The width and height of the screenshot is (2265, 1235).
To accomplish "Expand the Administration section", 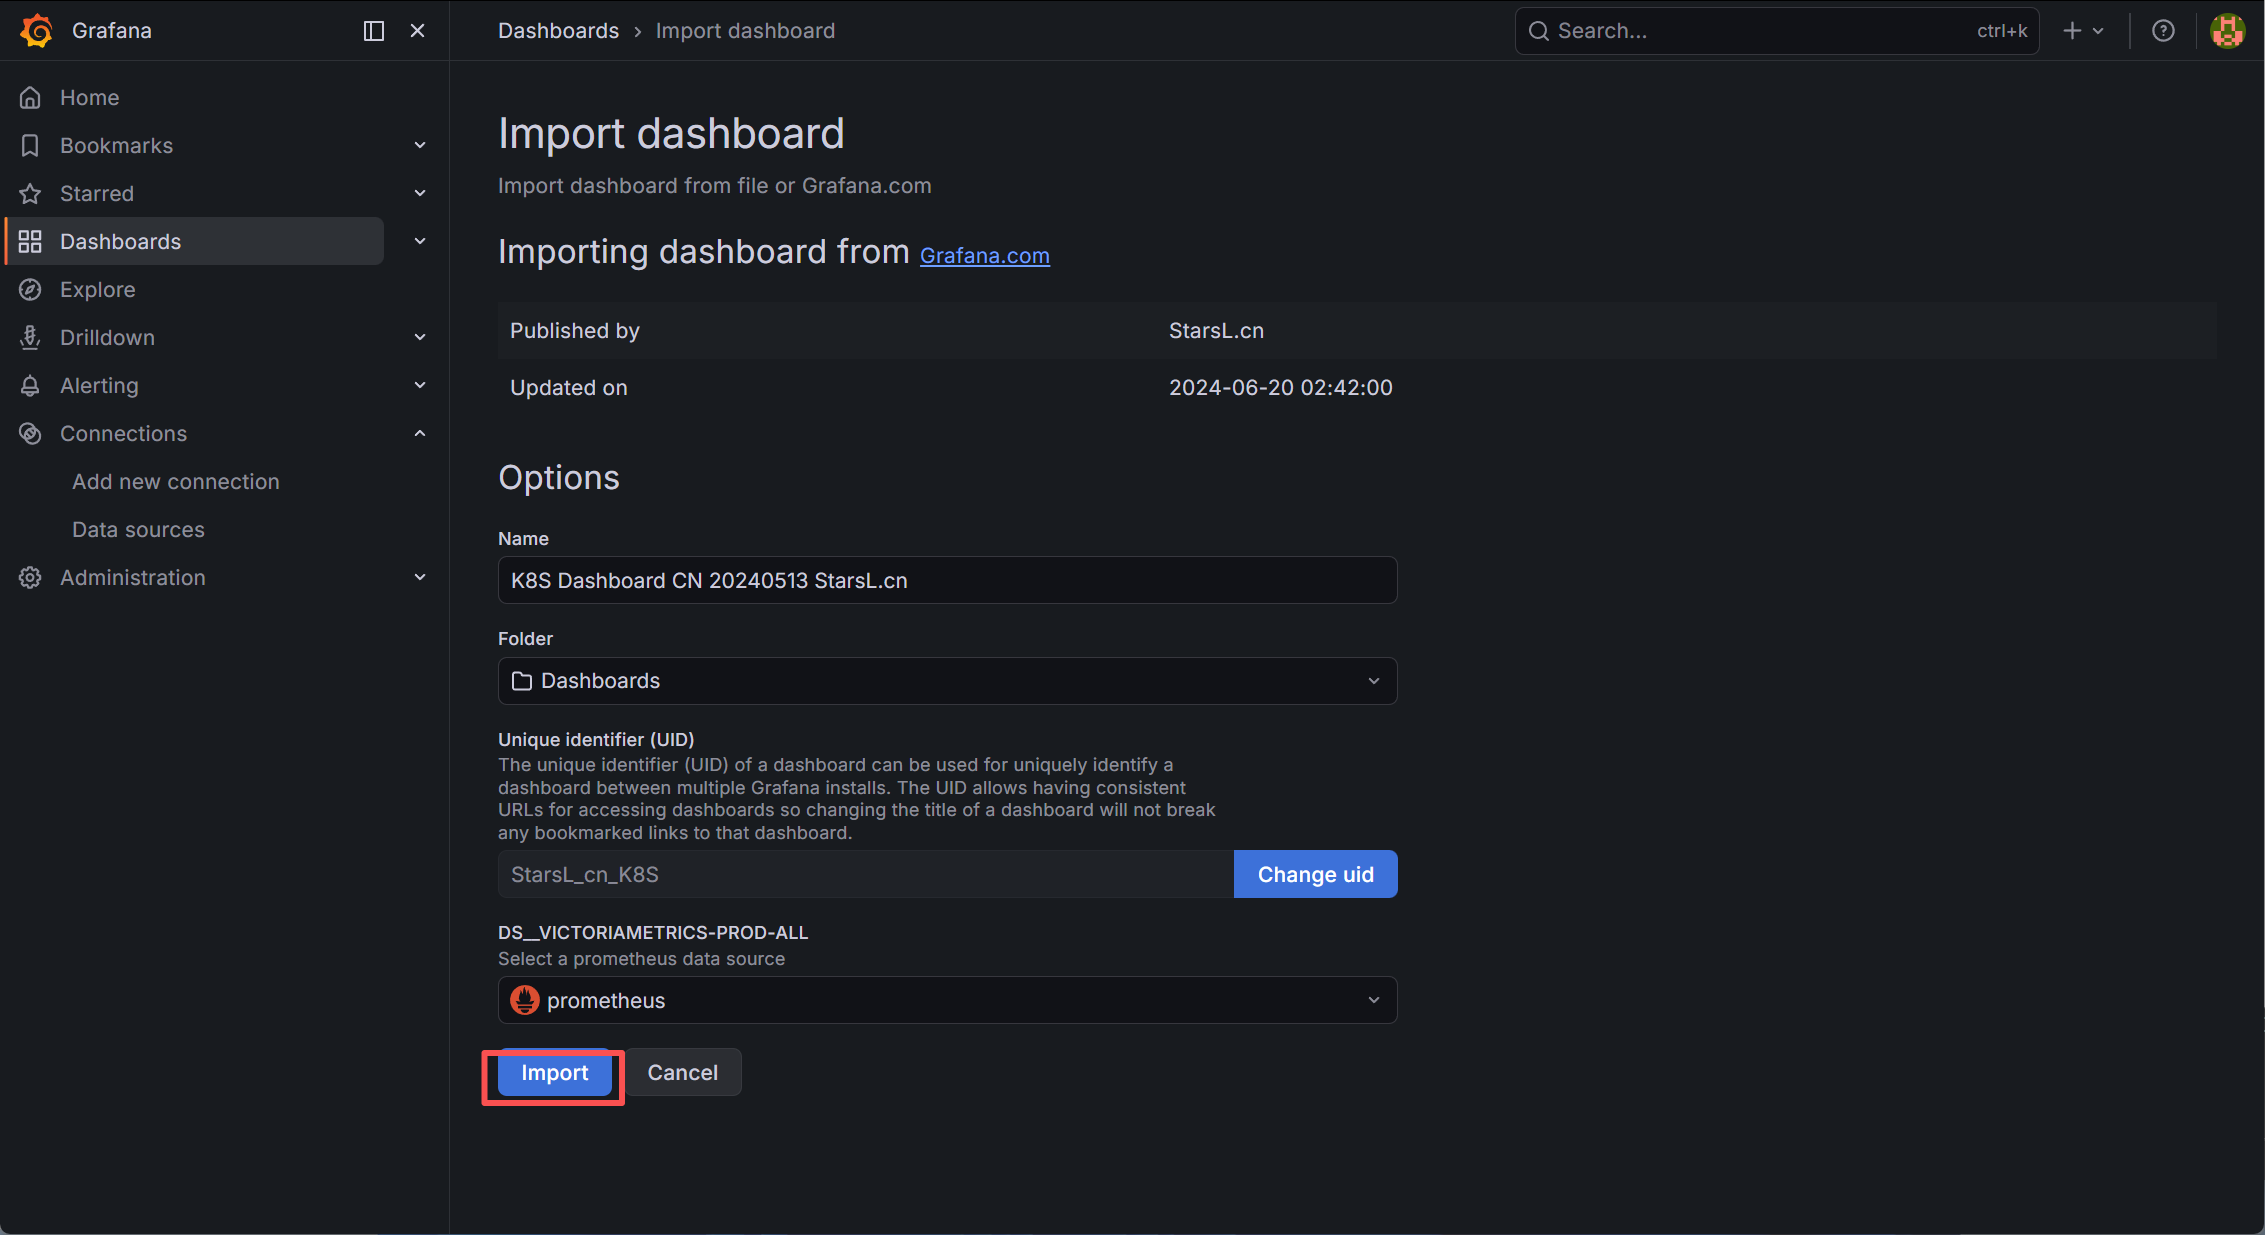I will (420, 578).
